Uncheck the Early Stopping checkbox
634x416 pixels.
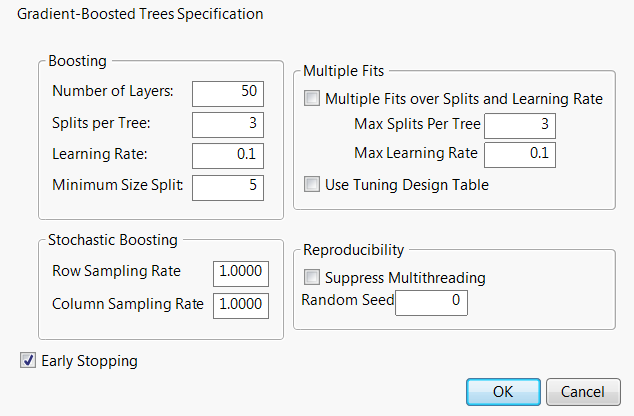pos(28,360)
